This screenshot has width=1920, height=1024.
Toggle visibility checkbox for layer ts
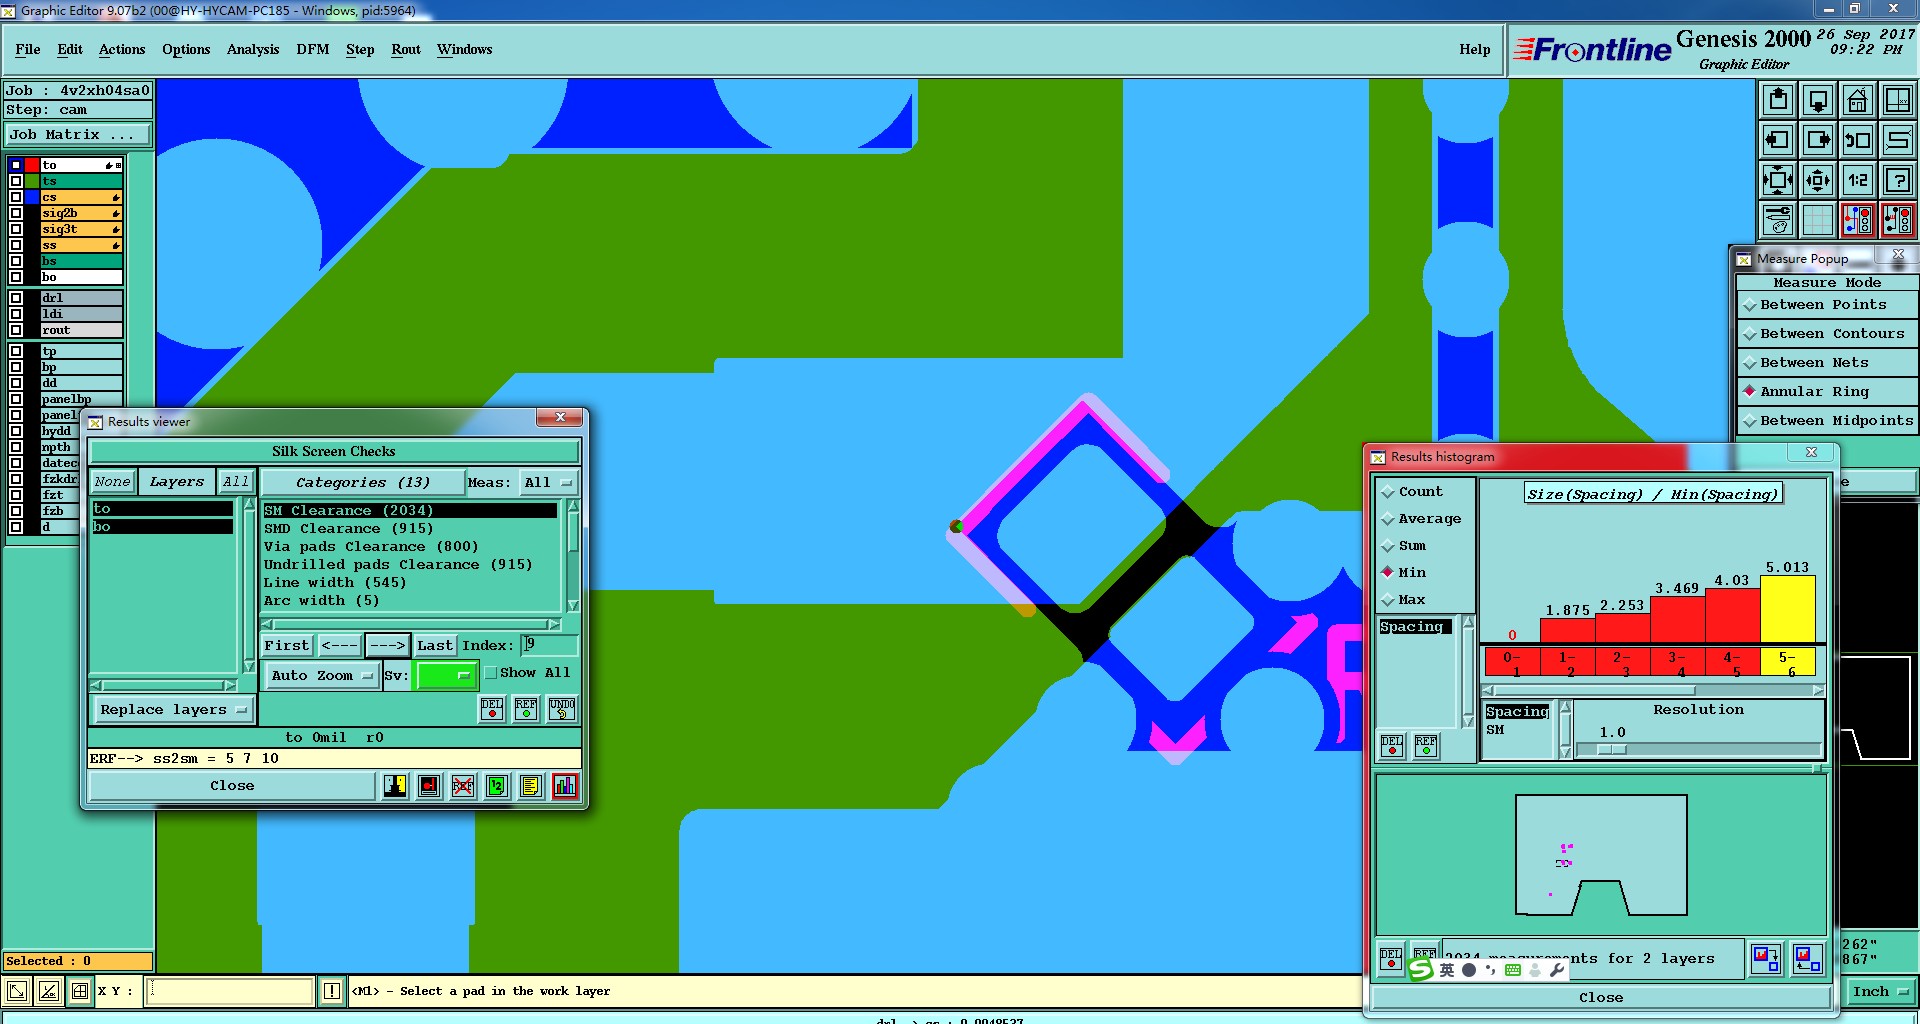coord(16,181)
